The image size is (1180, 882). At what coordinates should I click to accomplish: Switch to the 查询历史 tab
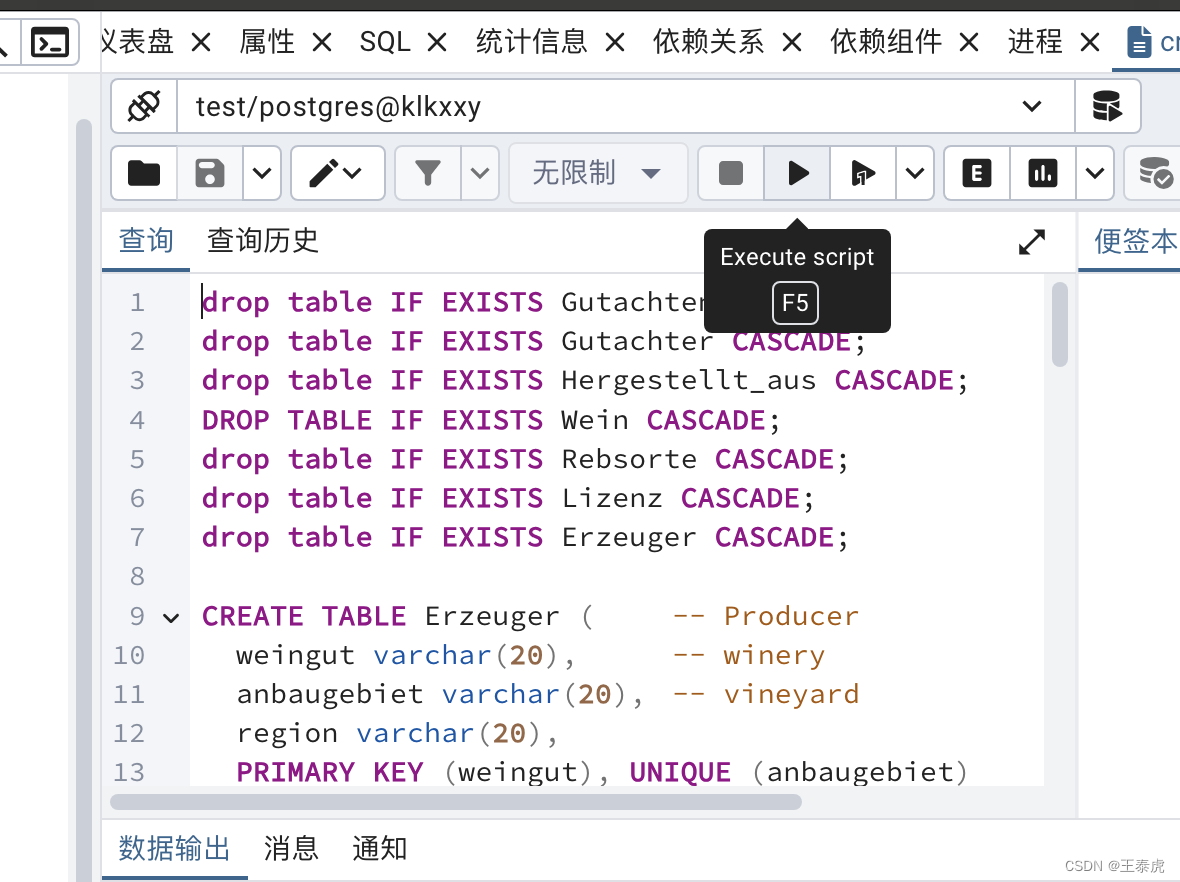click(x=262, y=240)
